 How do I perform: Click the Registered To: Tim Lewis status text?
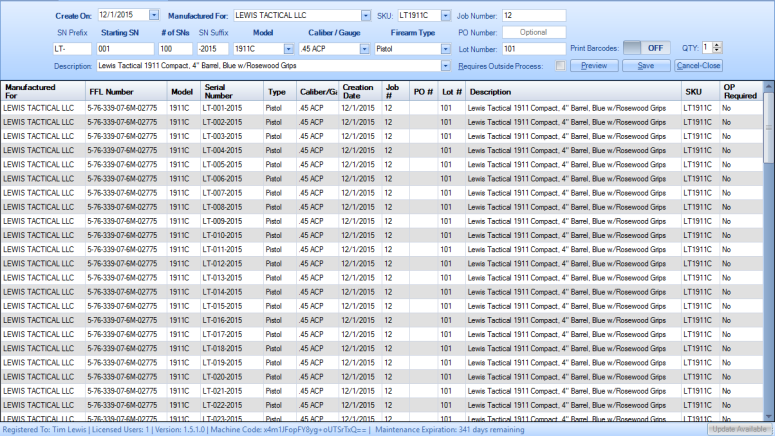click(x=44, y=430)
